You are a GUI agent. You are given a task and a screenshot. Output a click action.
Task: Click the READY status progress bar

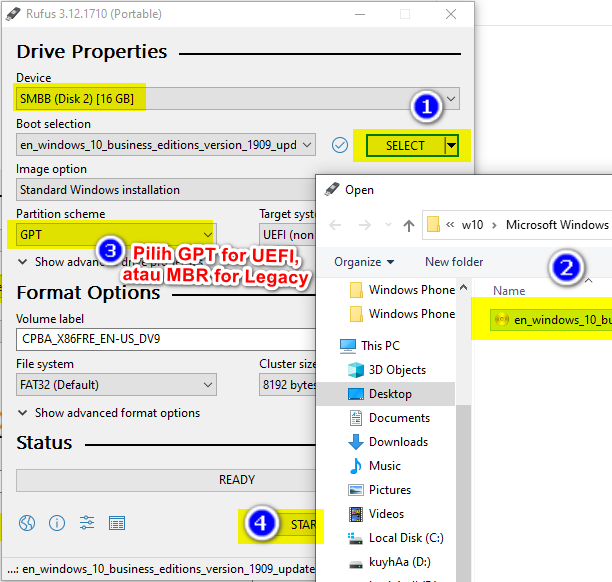[x=166, y=480]
